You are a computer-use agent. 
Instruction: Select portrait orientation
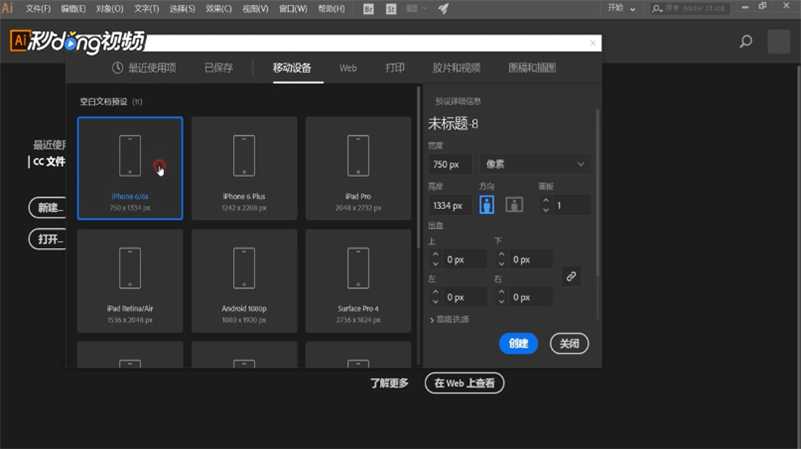[x=486, y=205]
